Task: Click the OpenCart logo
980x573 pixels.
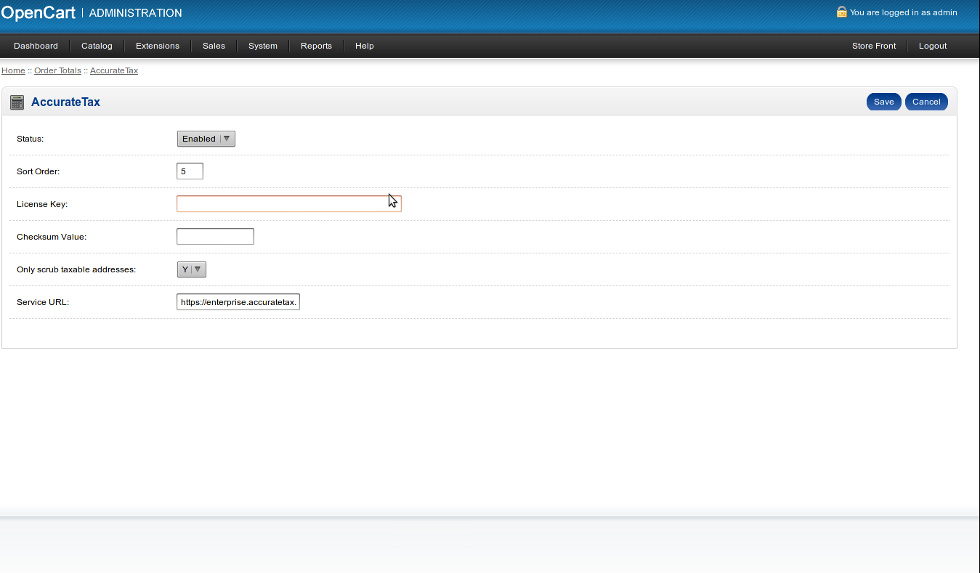Action: click(38, 13)
